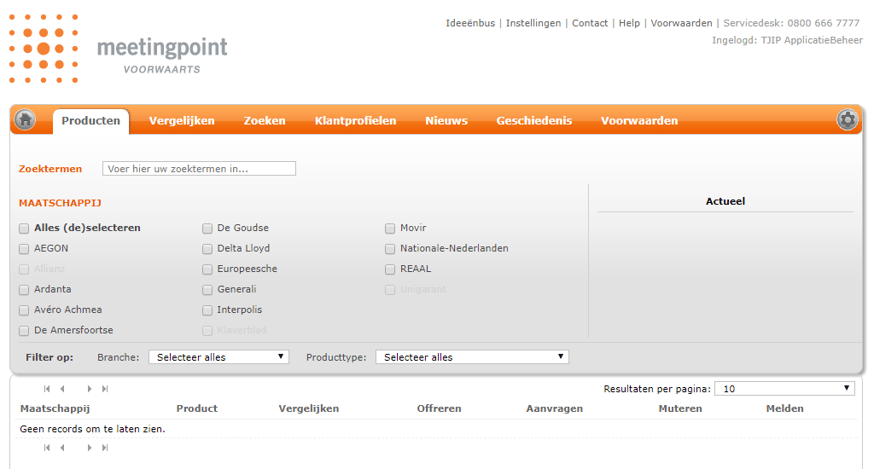The width and height of the screenshot is (874, 469).
Task: Open the settings gear in the orange bar
Action: (x=847, y=119)
